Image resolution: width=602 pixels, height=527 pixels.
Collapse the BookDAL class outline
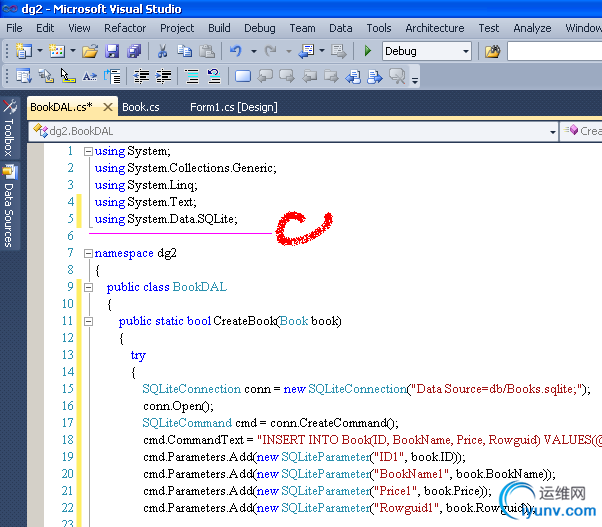tap(88, 287)
